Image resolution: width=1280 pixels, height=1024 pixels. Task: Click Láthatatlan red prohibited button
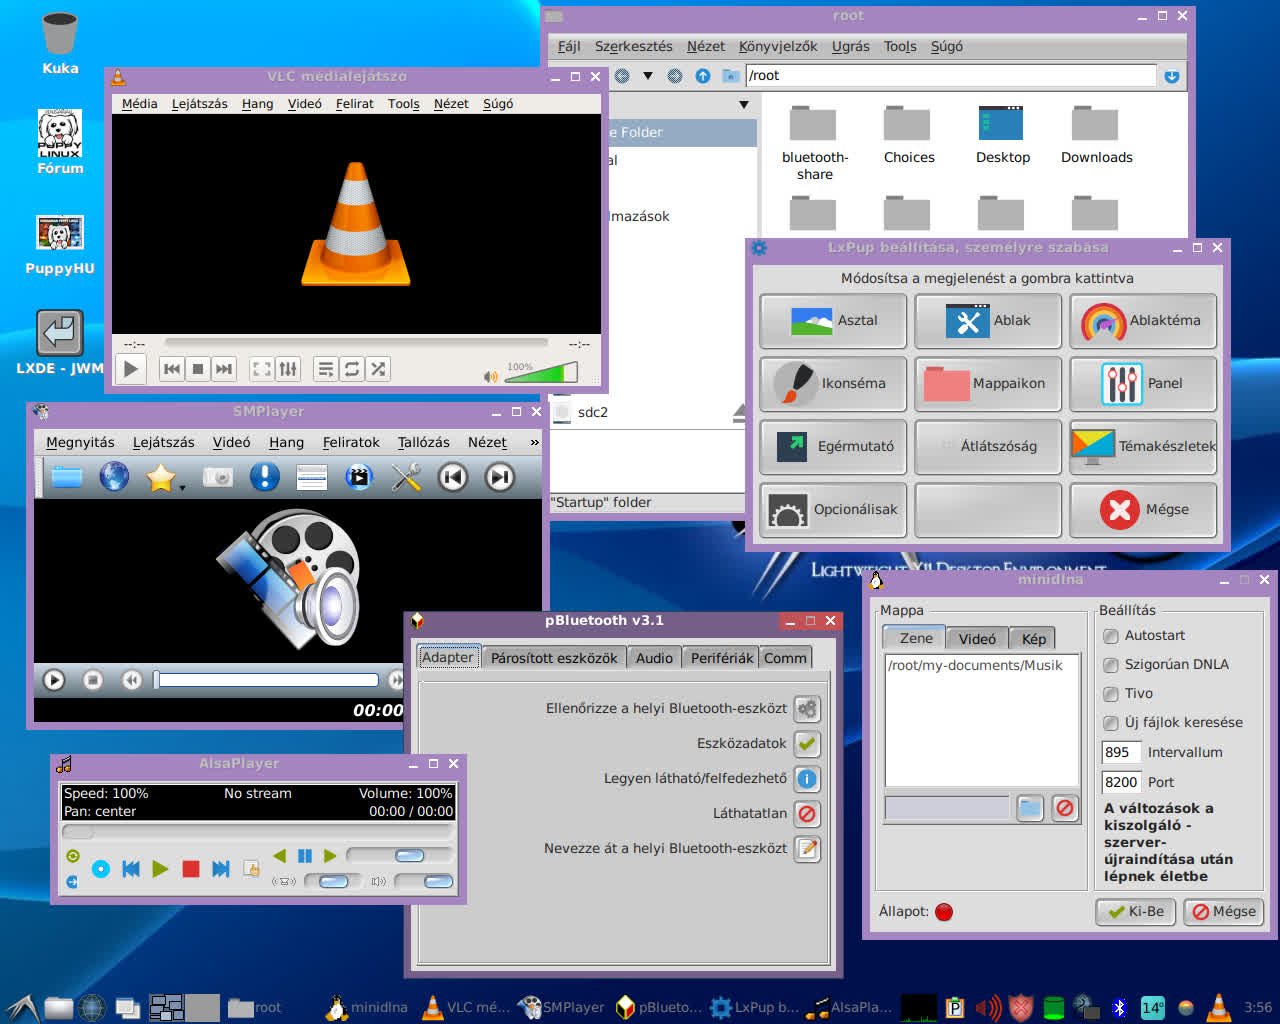click(x=807, y=813)
